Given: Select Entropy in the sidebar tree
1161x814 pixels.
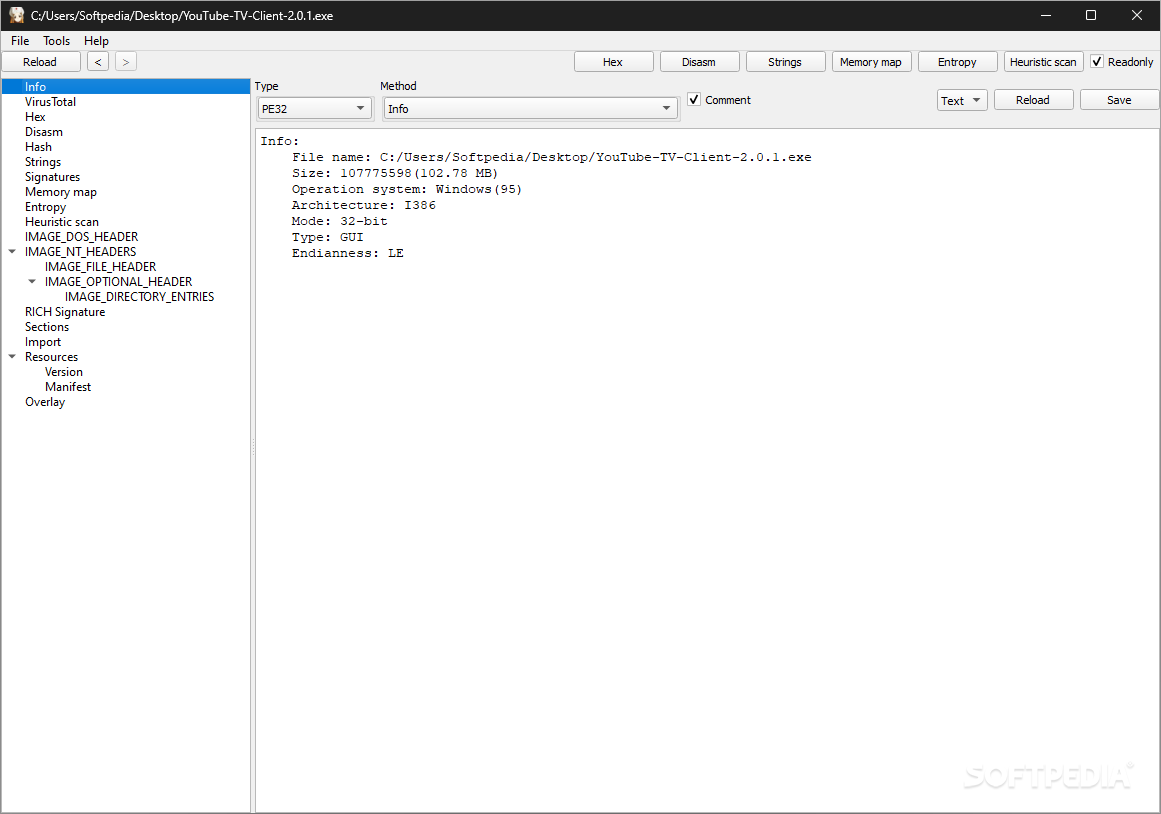Looking at the screenshot, I should tap(45, 207).
